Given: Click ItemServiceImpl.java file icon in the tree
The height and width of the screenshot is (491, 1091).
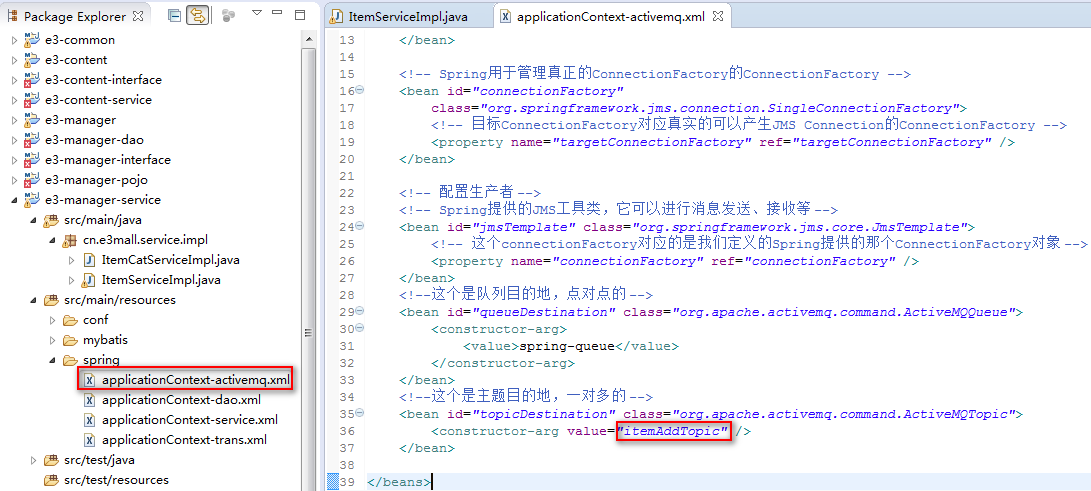Looking at the screenshot, I should click(x=89, y=280).
